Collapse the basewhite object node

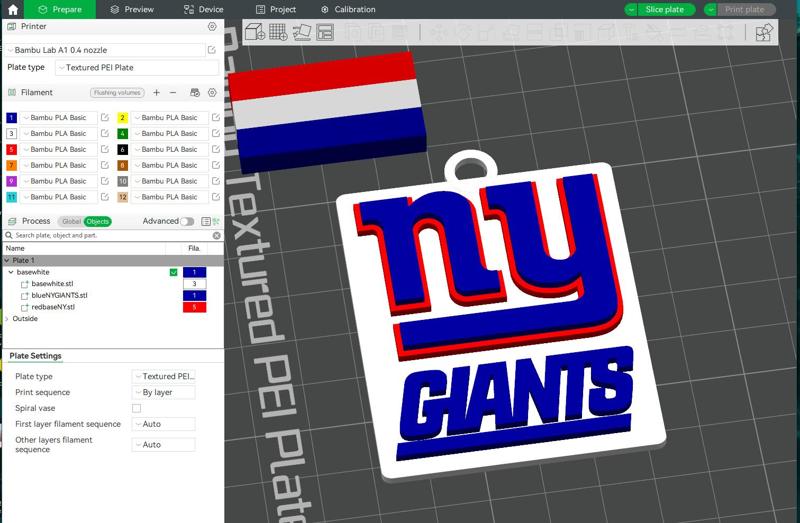point(11,272)
